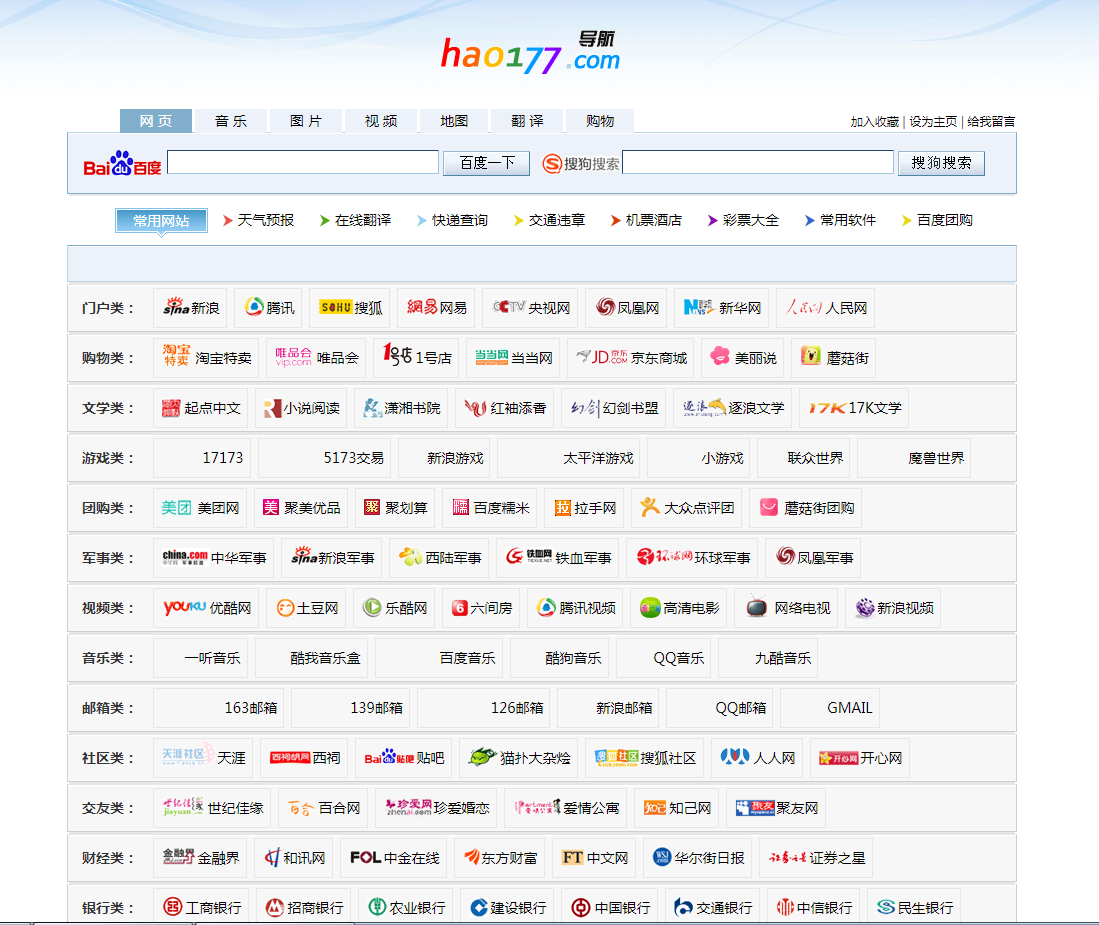Image resolution: width=1099 pixels, height=925 pixels.
Task: Click the 加入收藏 link
Action: 875,122
